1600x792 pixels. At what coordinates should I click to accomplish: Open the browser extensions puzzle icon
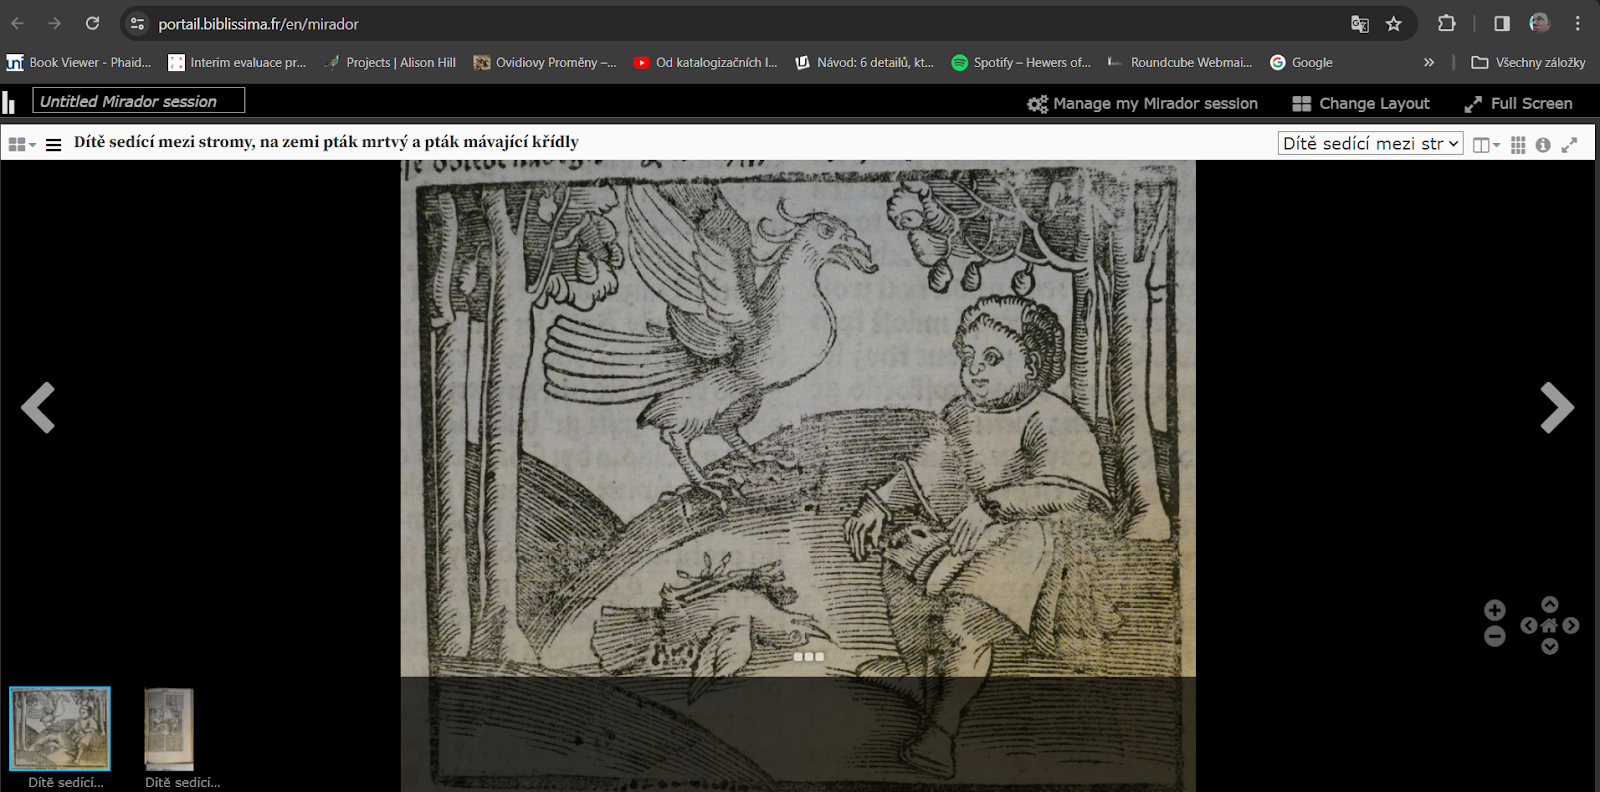pyautogui.click(x=1446, y=23)
